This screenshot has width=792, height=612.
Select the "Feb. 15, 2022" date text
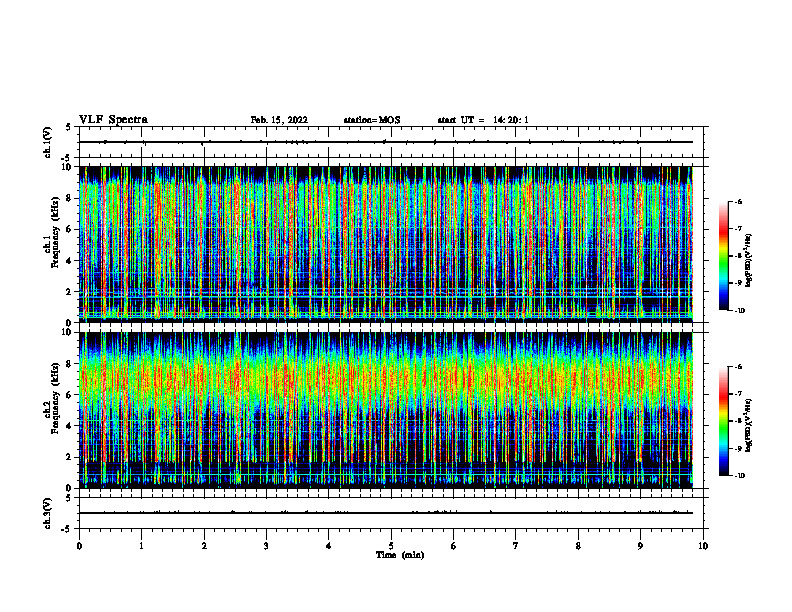tap(279, 120)
